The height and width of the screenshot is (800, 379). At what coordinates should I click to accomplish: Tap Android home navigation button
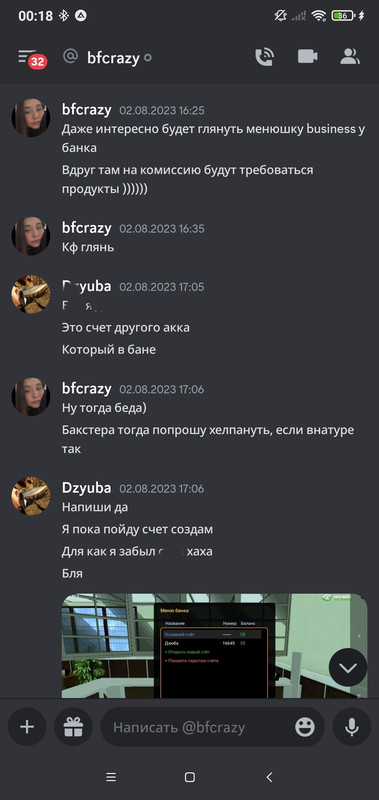pyautogui.click(x=189, y=777)
